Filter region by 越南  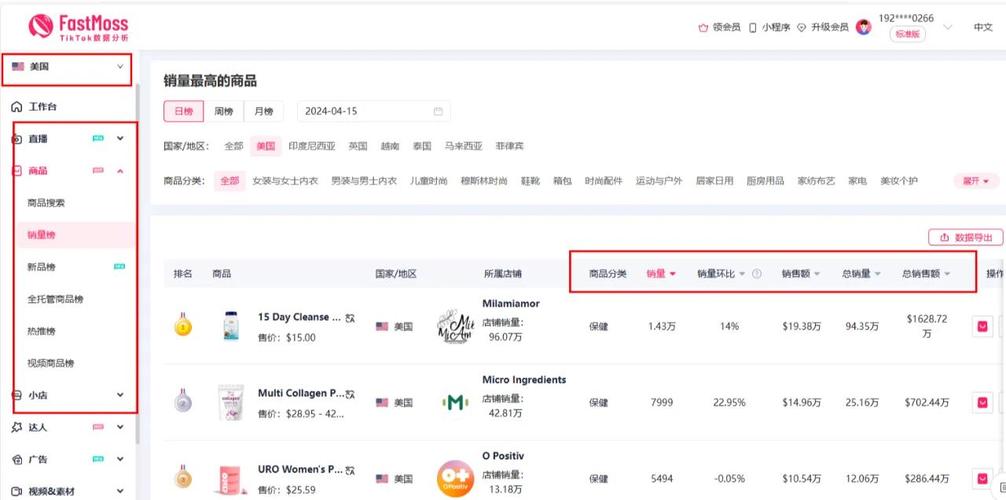coord(389,146)
